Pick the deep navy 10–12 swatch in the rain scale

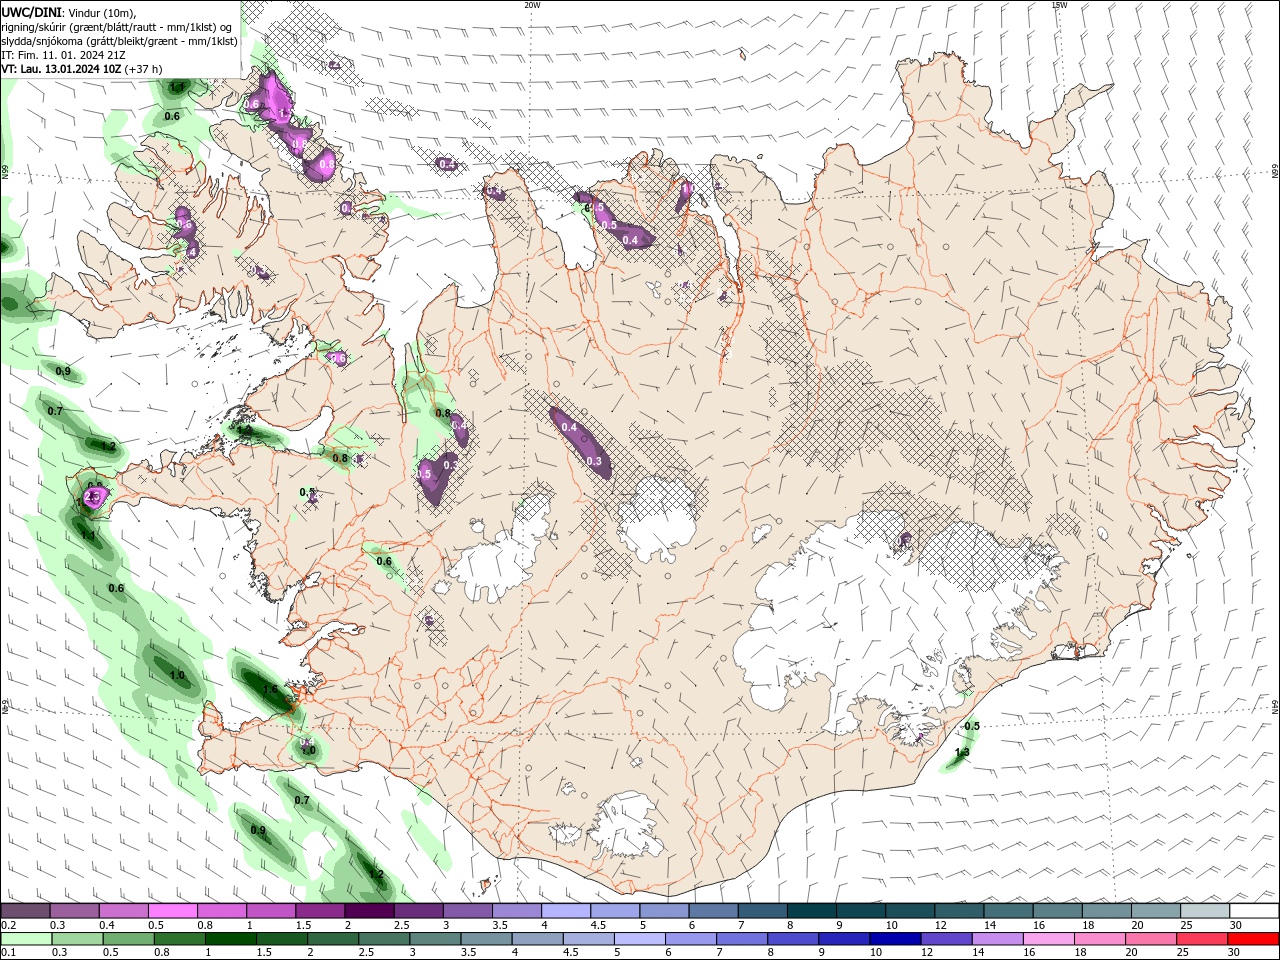[x=894, y=939]
